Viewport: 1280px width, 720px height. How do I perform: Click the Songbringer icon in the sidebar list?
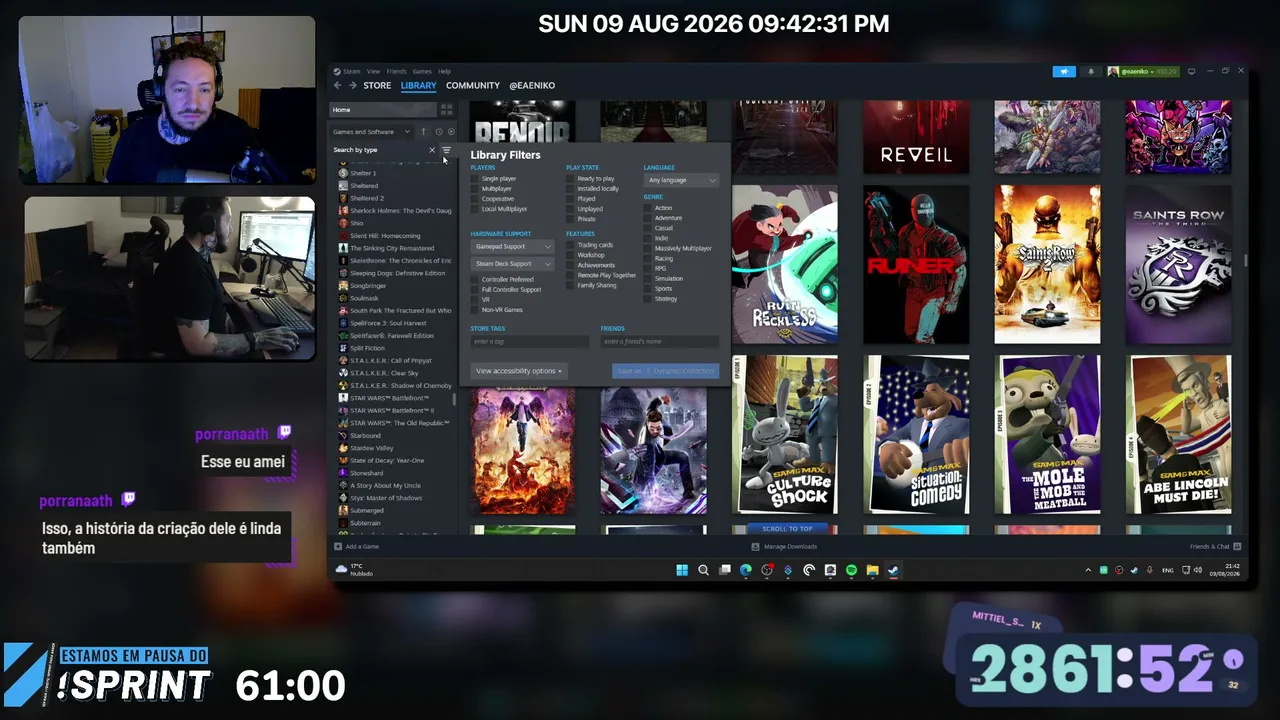[x=343, y=286]
